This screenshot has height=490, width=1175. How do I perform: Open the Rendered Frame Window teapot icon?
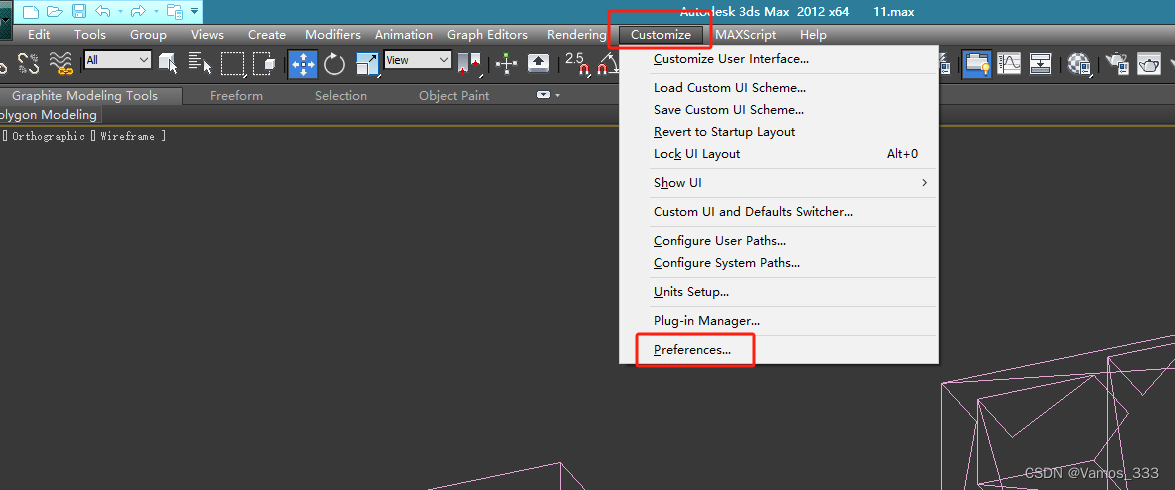point(1150,64)
